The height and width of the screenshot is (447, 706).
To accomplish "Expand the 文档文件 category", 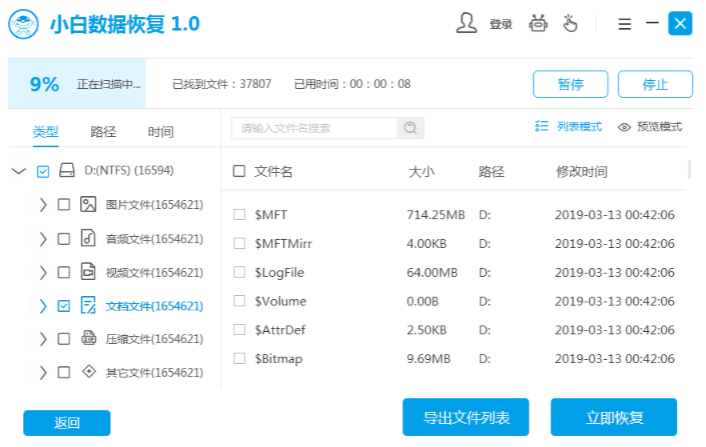I will (43, 306).
